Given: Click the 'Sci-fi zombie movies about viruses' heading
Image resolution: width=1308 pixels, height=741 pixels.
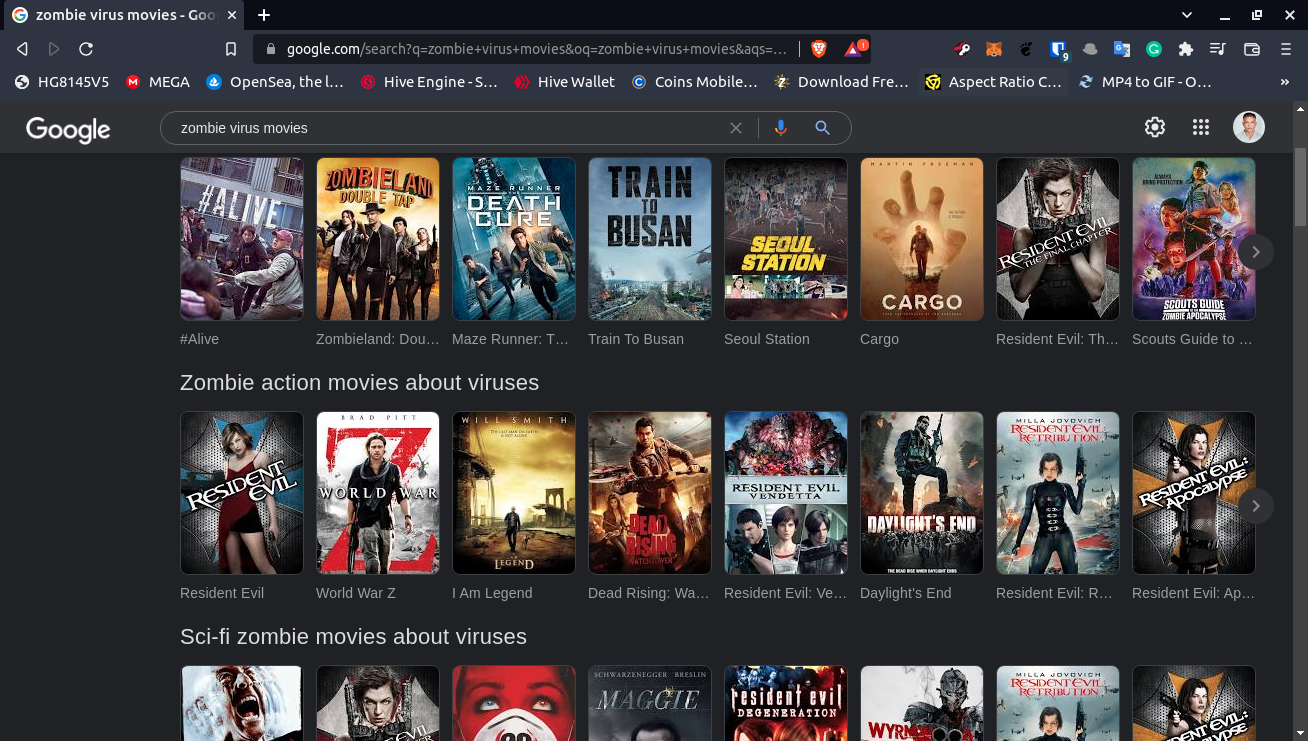Looking at the screenshot, I should [x=353, y=637].
